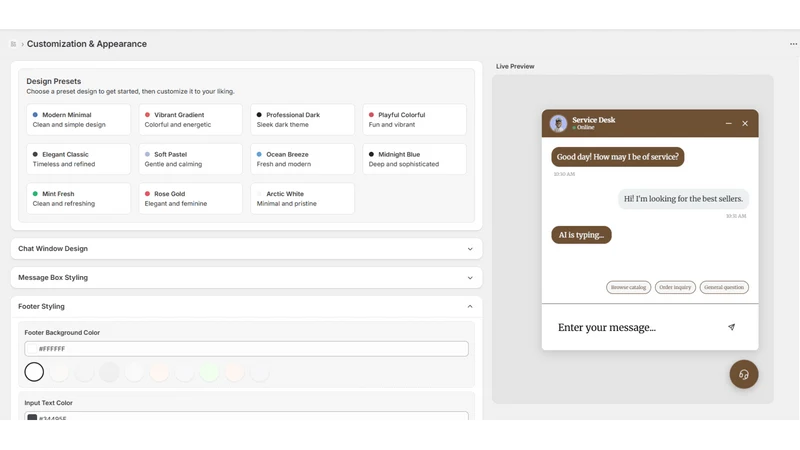The image size is (800, 450).
Task: Click the breadcrumb home icon
Action: click(13, 44)
